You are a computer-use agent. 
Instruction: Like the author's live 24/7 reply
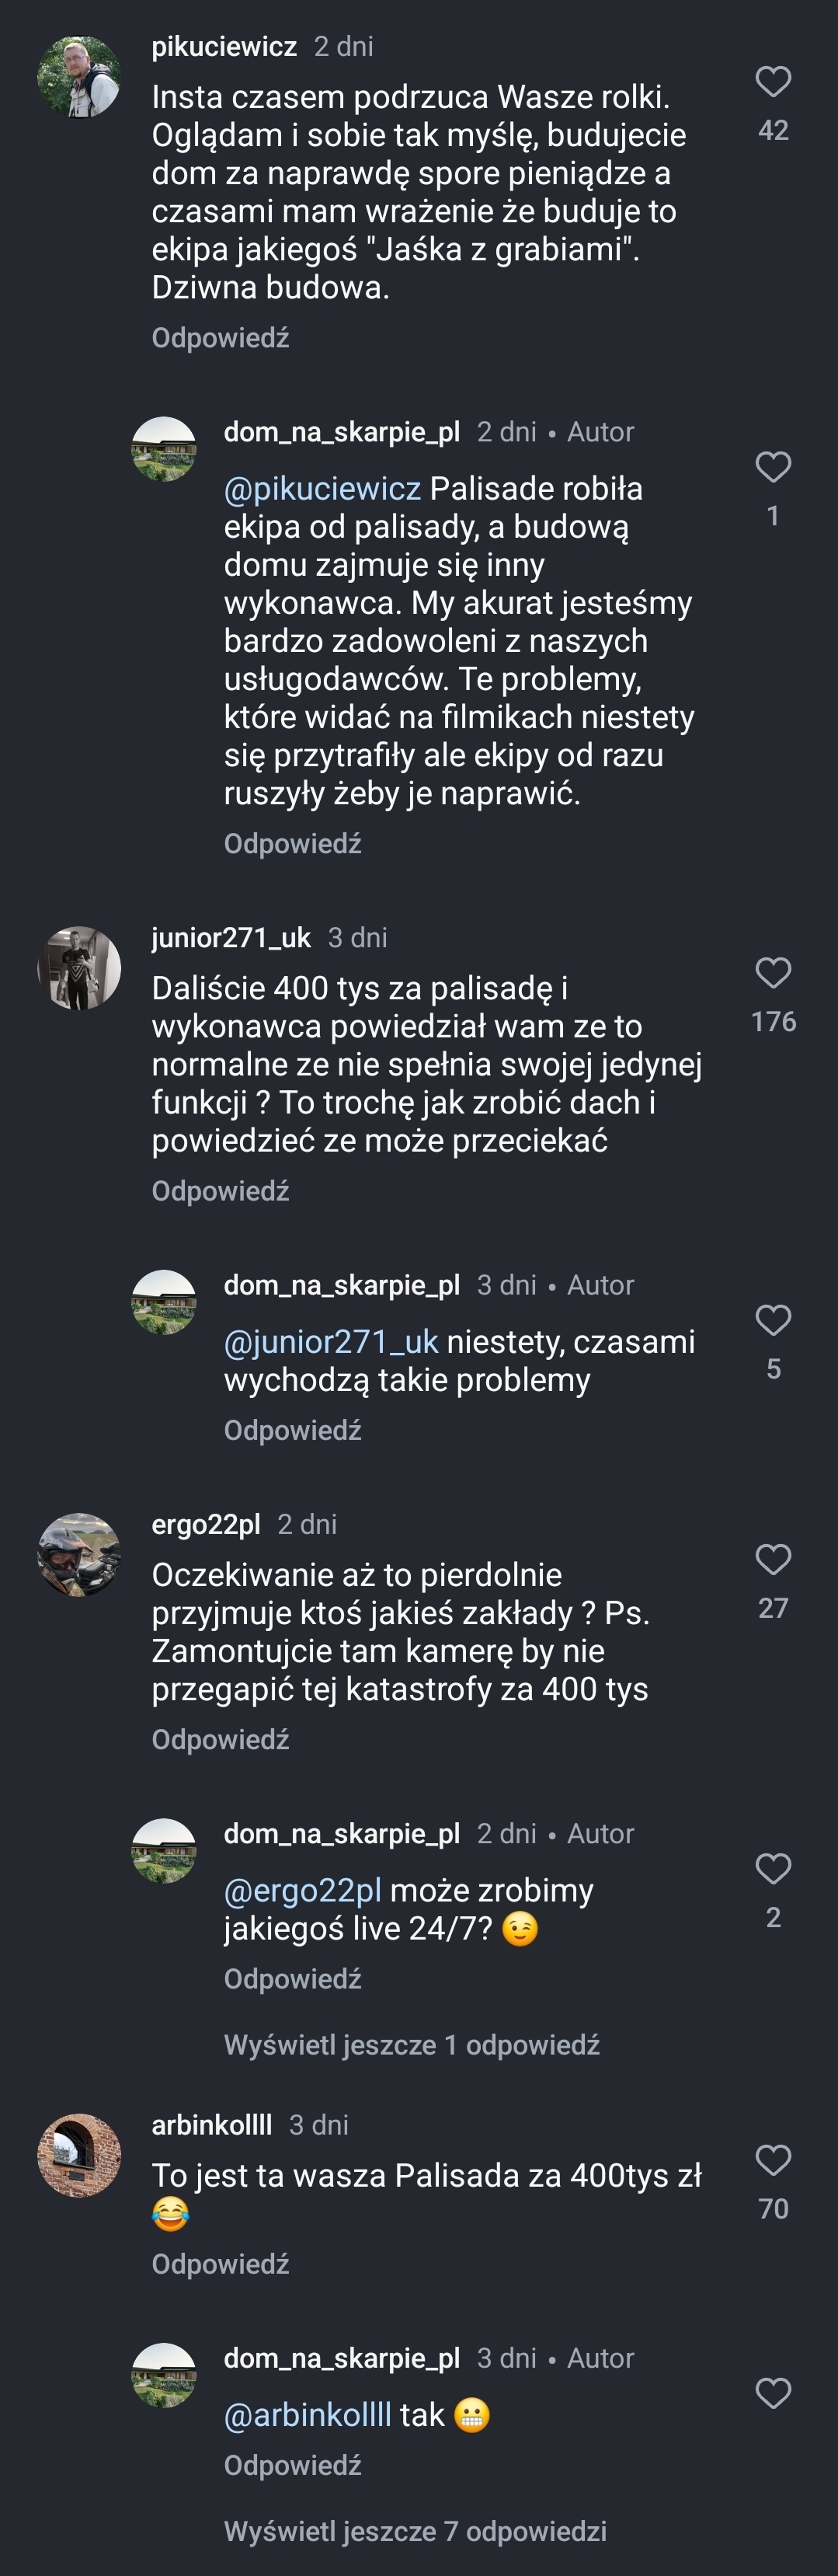[773, 1869]
